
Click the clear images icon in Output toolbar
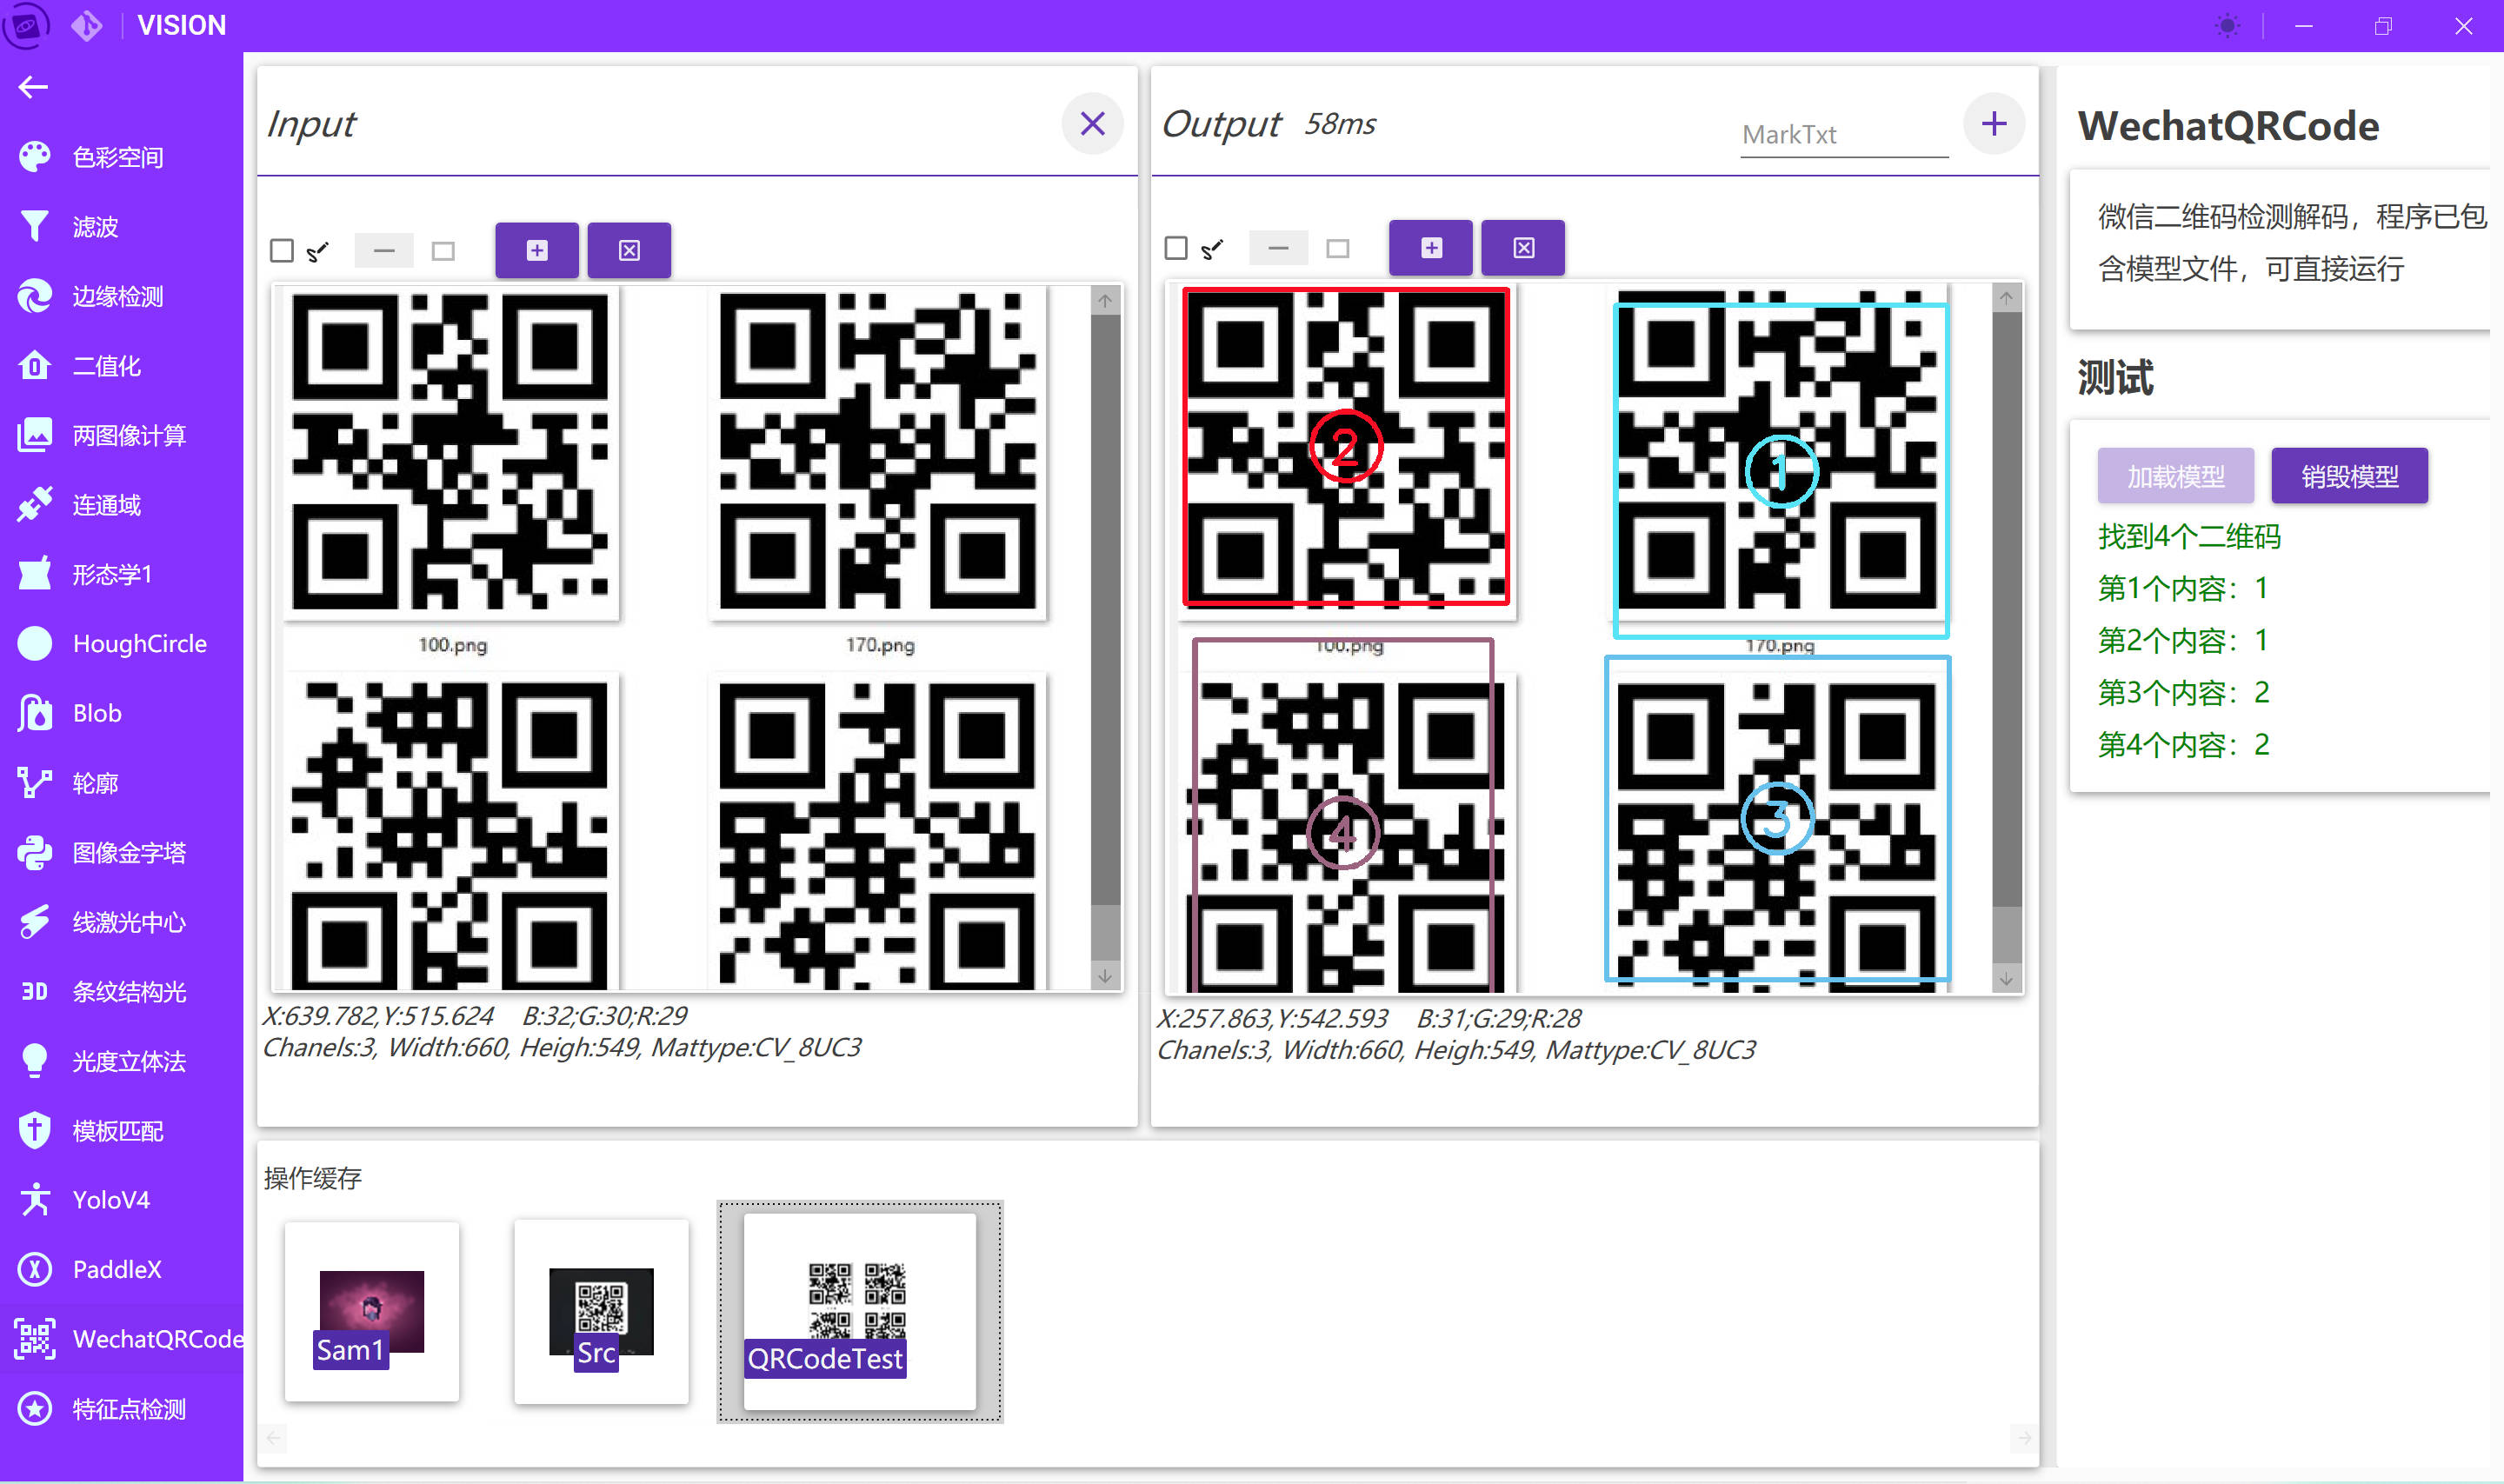click(1523, 248)
